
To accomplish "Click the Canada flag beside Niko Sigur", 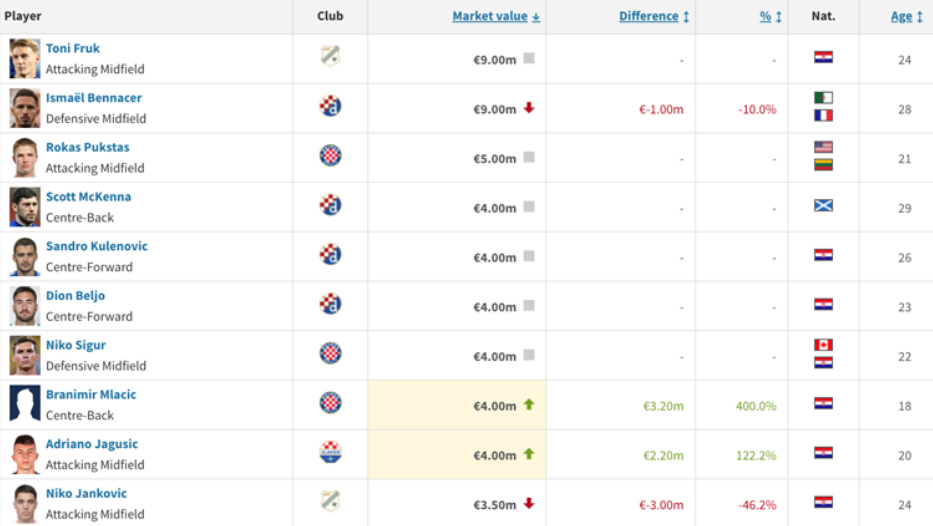I will pos(823,345).
